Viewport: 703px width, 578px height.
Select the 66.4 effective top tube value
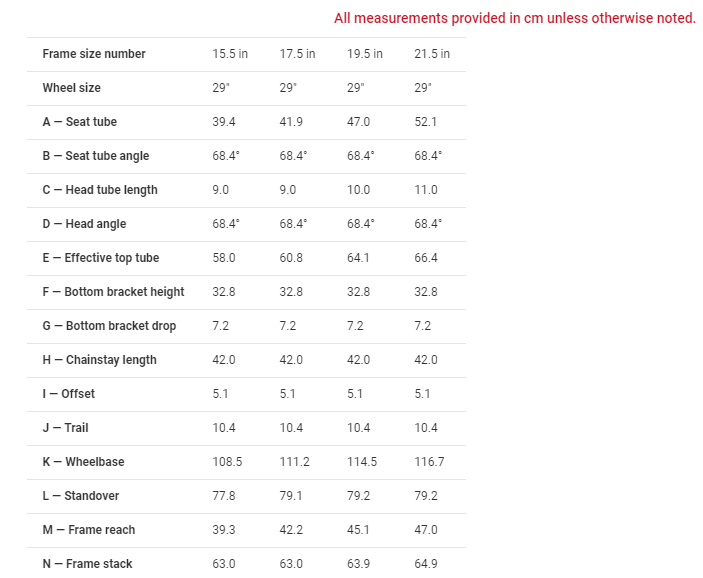pyautogui.click(x=426, y=258)
